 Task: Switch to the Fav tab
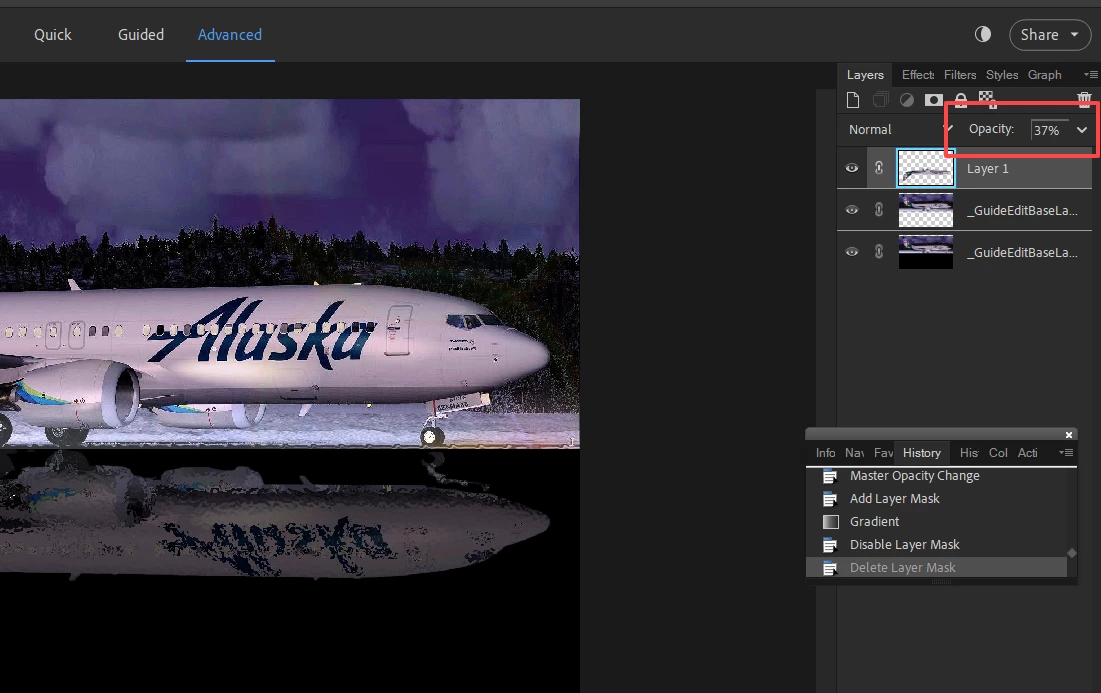click(883, 453)
